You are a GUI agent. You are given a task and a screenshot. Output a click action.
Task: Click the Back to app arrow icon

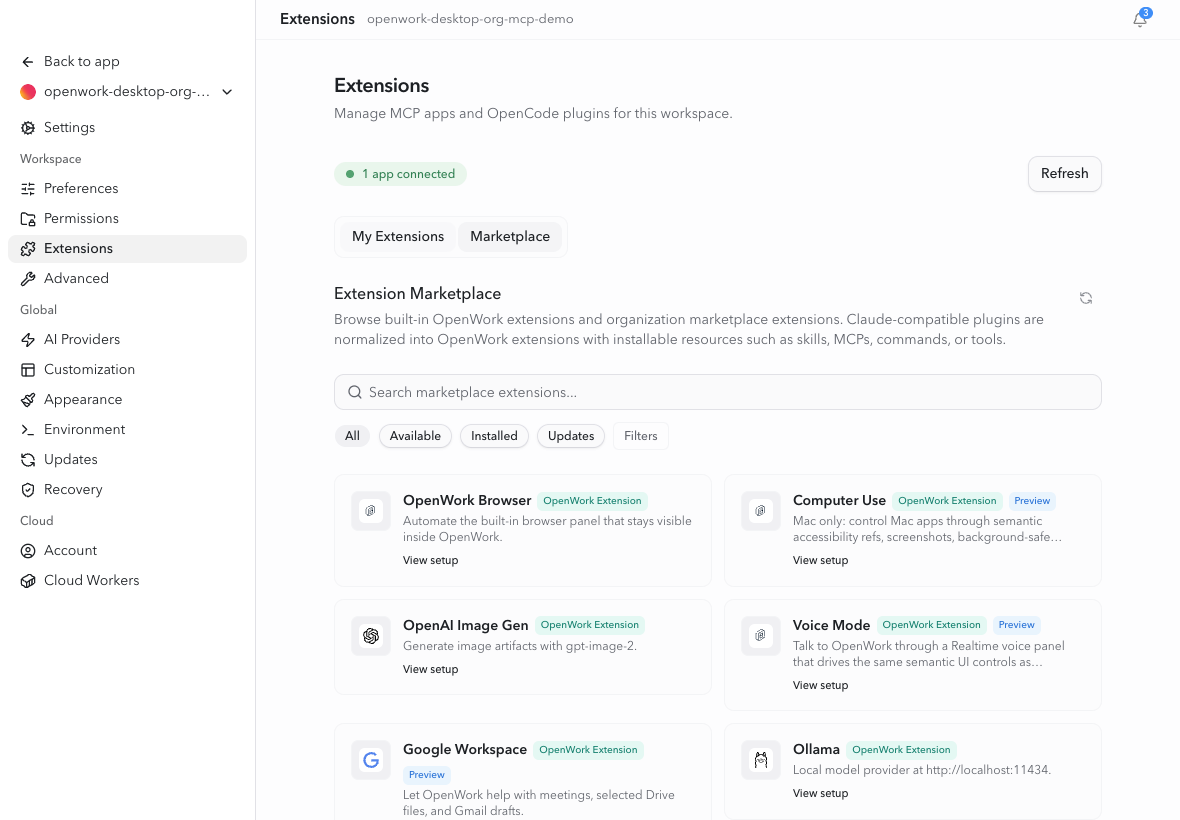28,62
